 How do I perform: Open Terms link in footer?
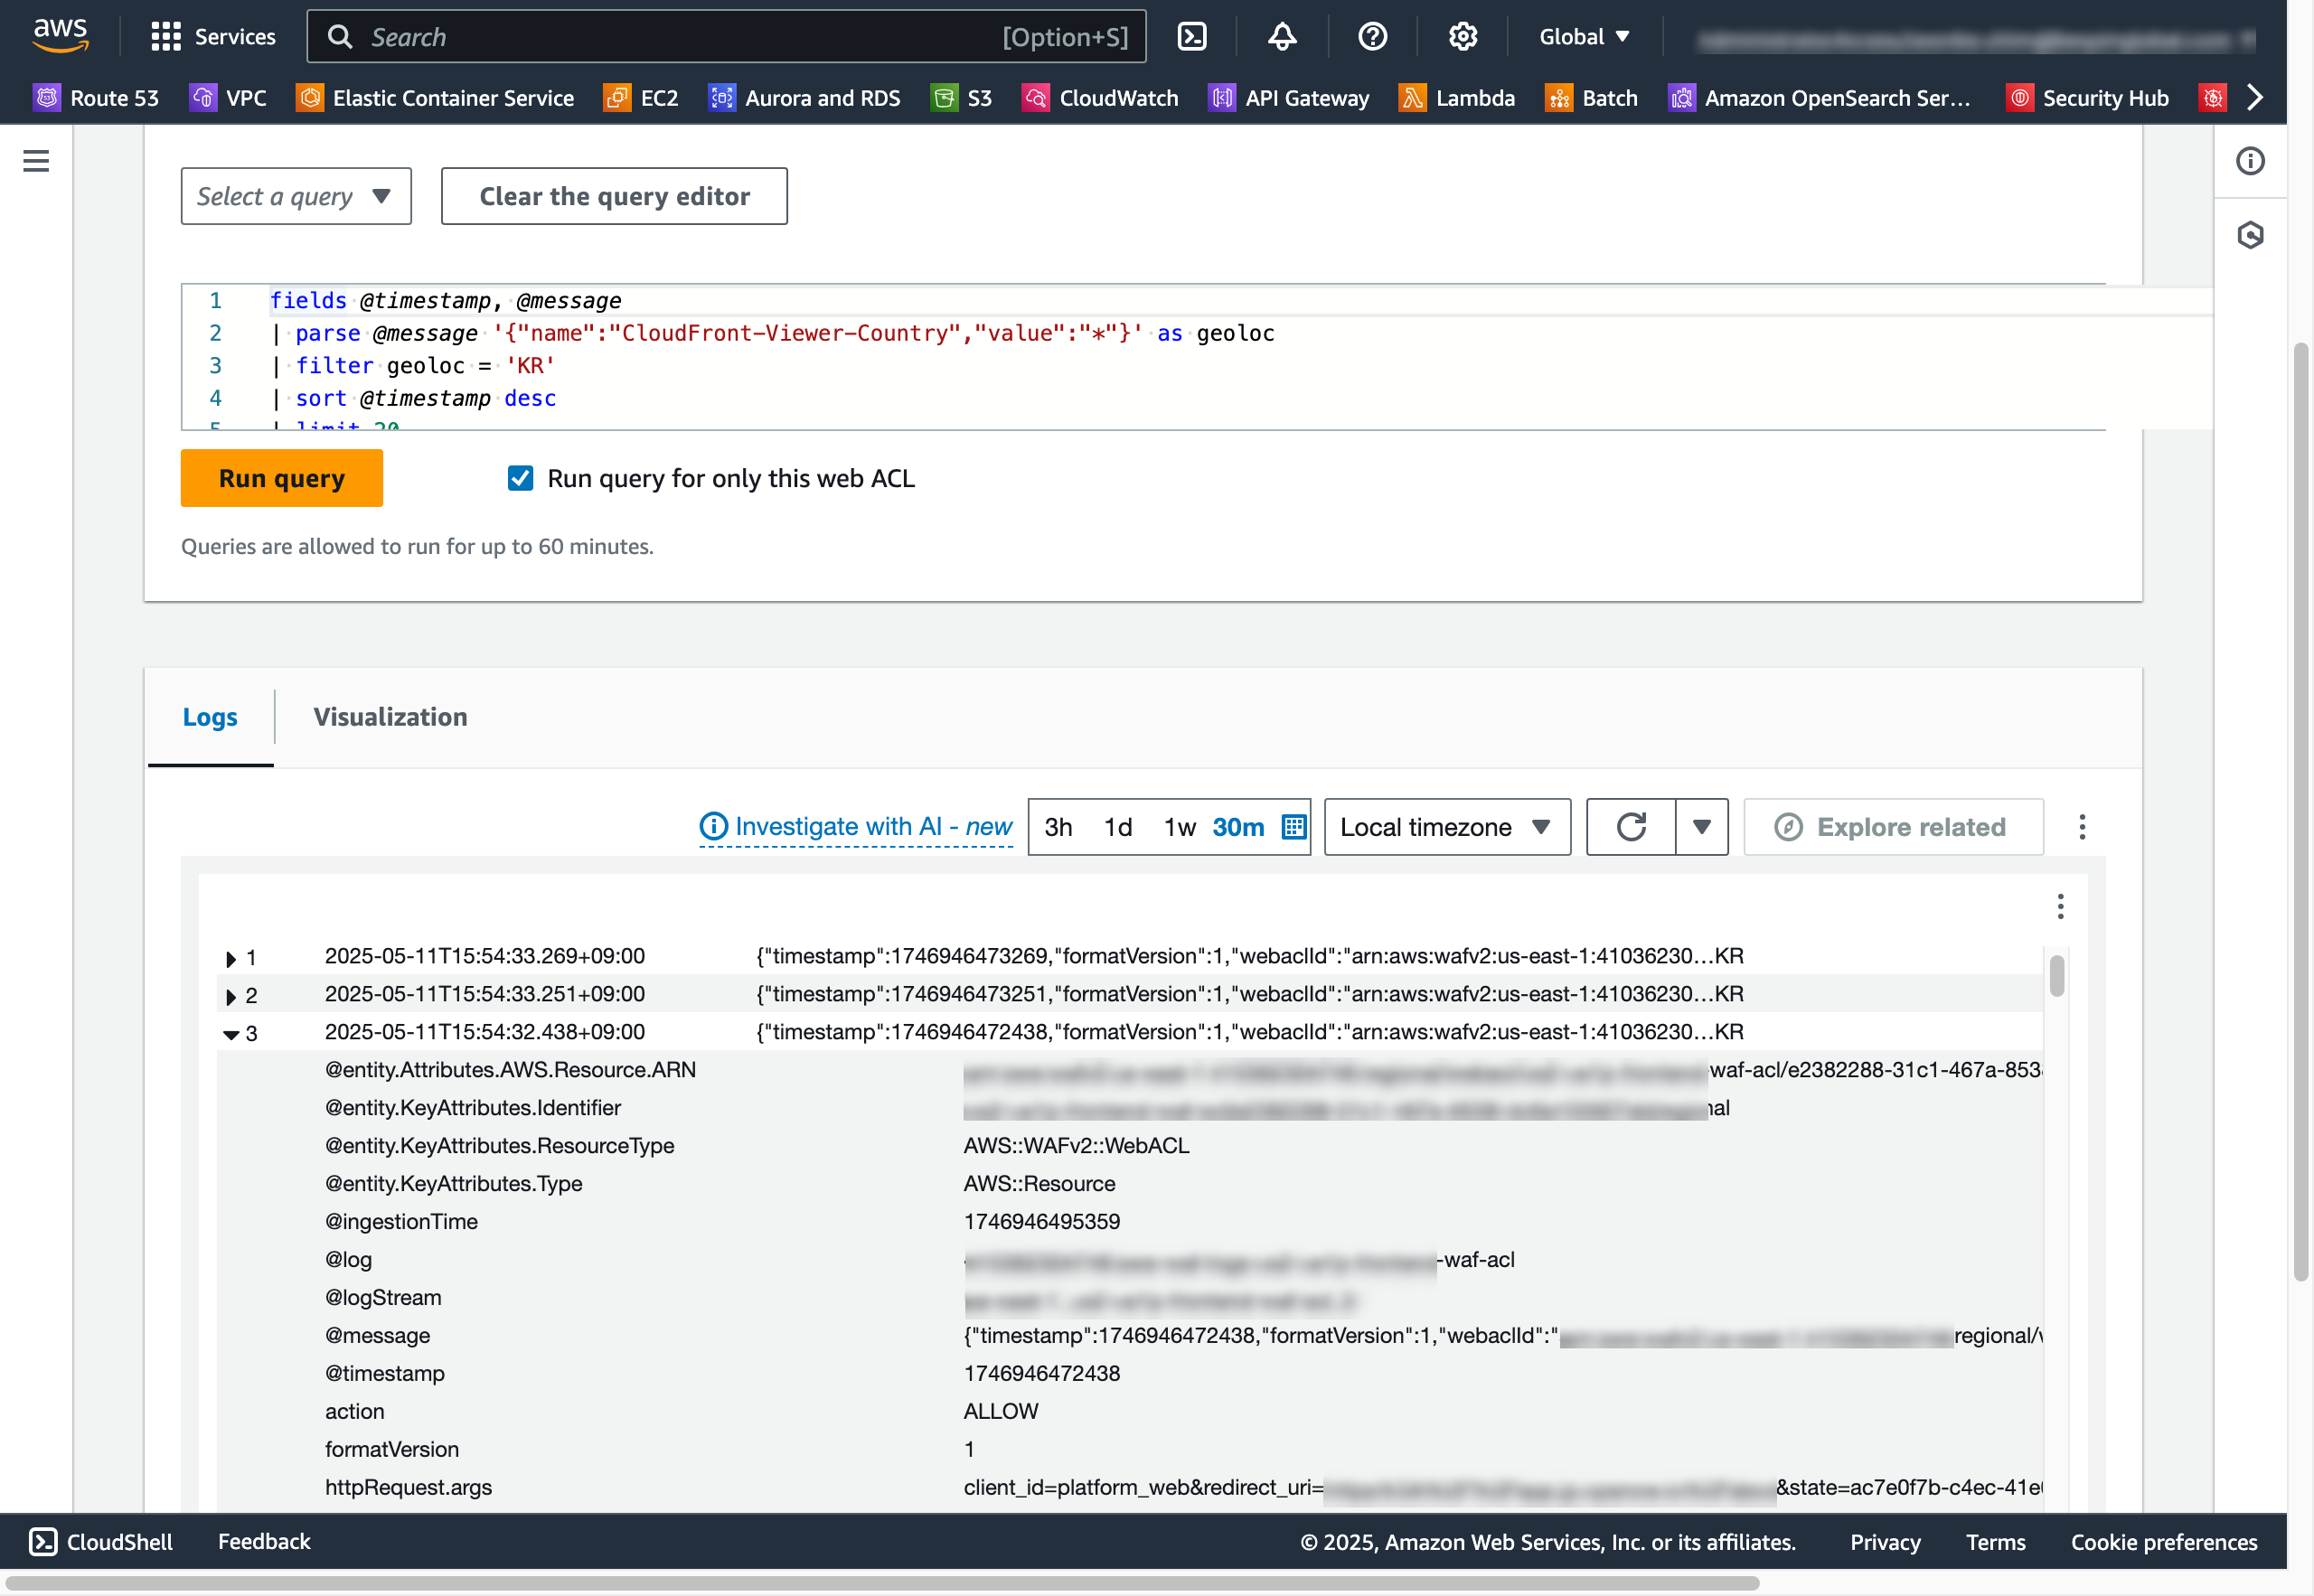1995,1541
